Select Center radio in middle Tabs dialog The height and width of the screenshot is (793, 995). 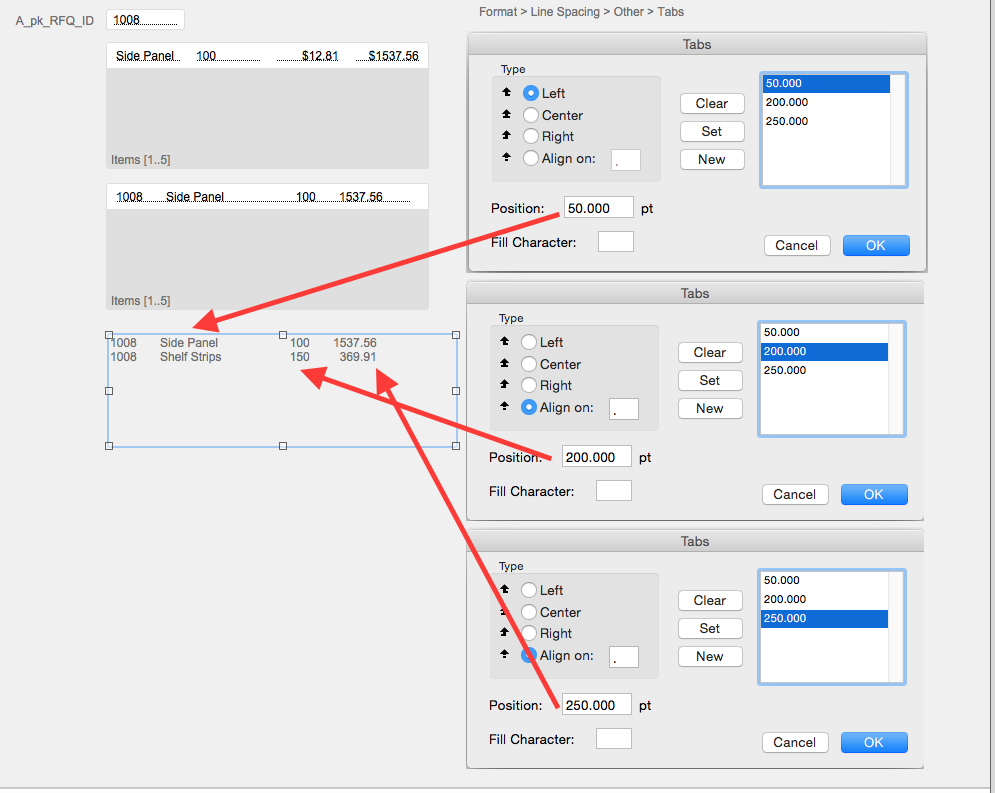pyautogui.click(x=529, y=364)
